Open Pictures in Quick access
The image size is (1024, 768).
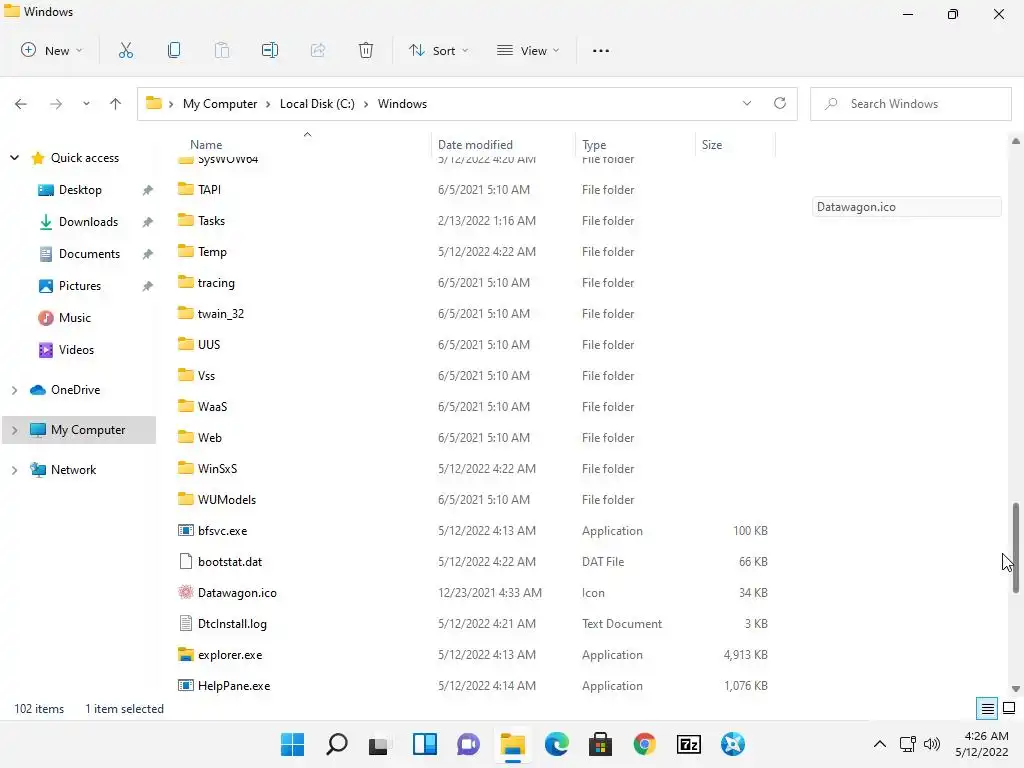(x=80, y=286)
